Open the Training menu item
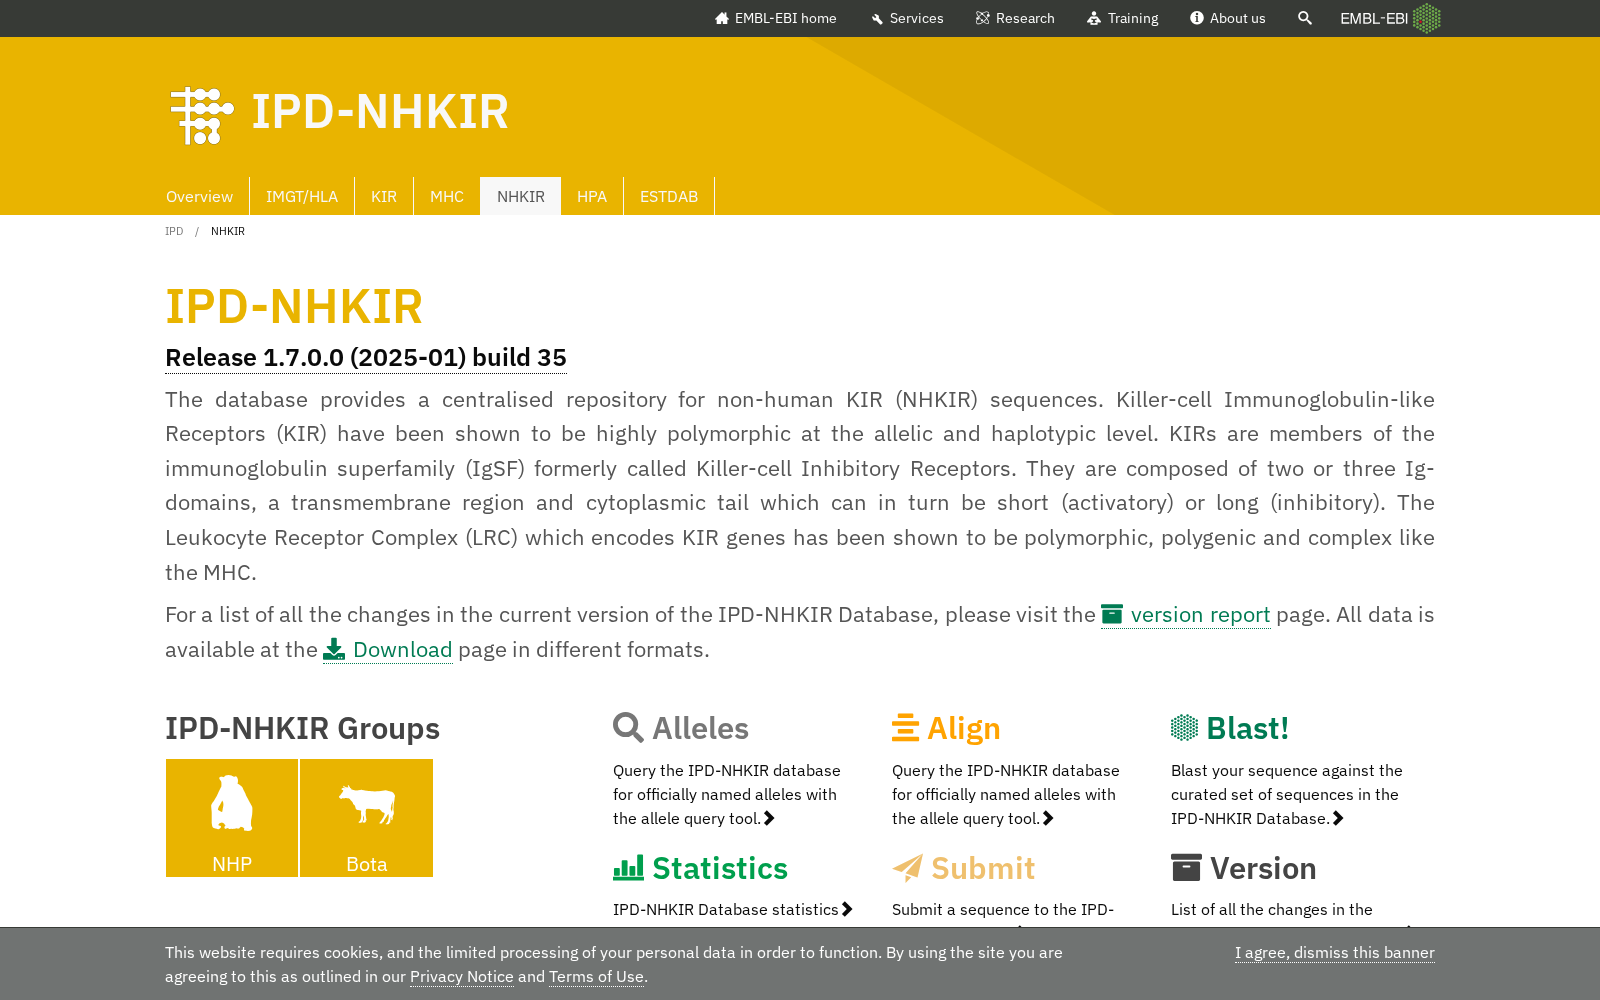This screenshot has height=1000, width=1600. pos(1122,18)
